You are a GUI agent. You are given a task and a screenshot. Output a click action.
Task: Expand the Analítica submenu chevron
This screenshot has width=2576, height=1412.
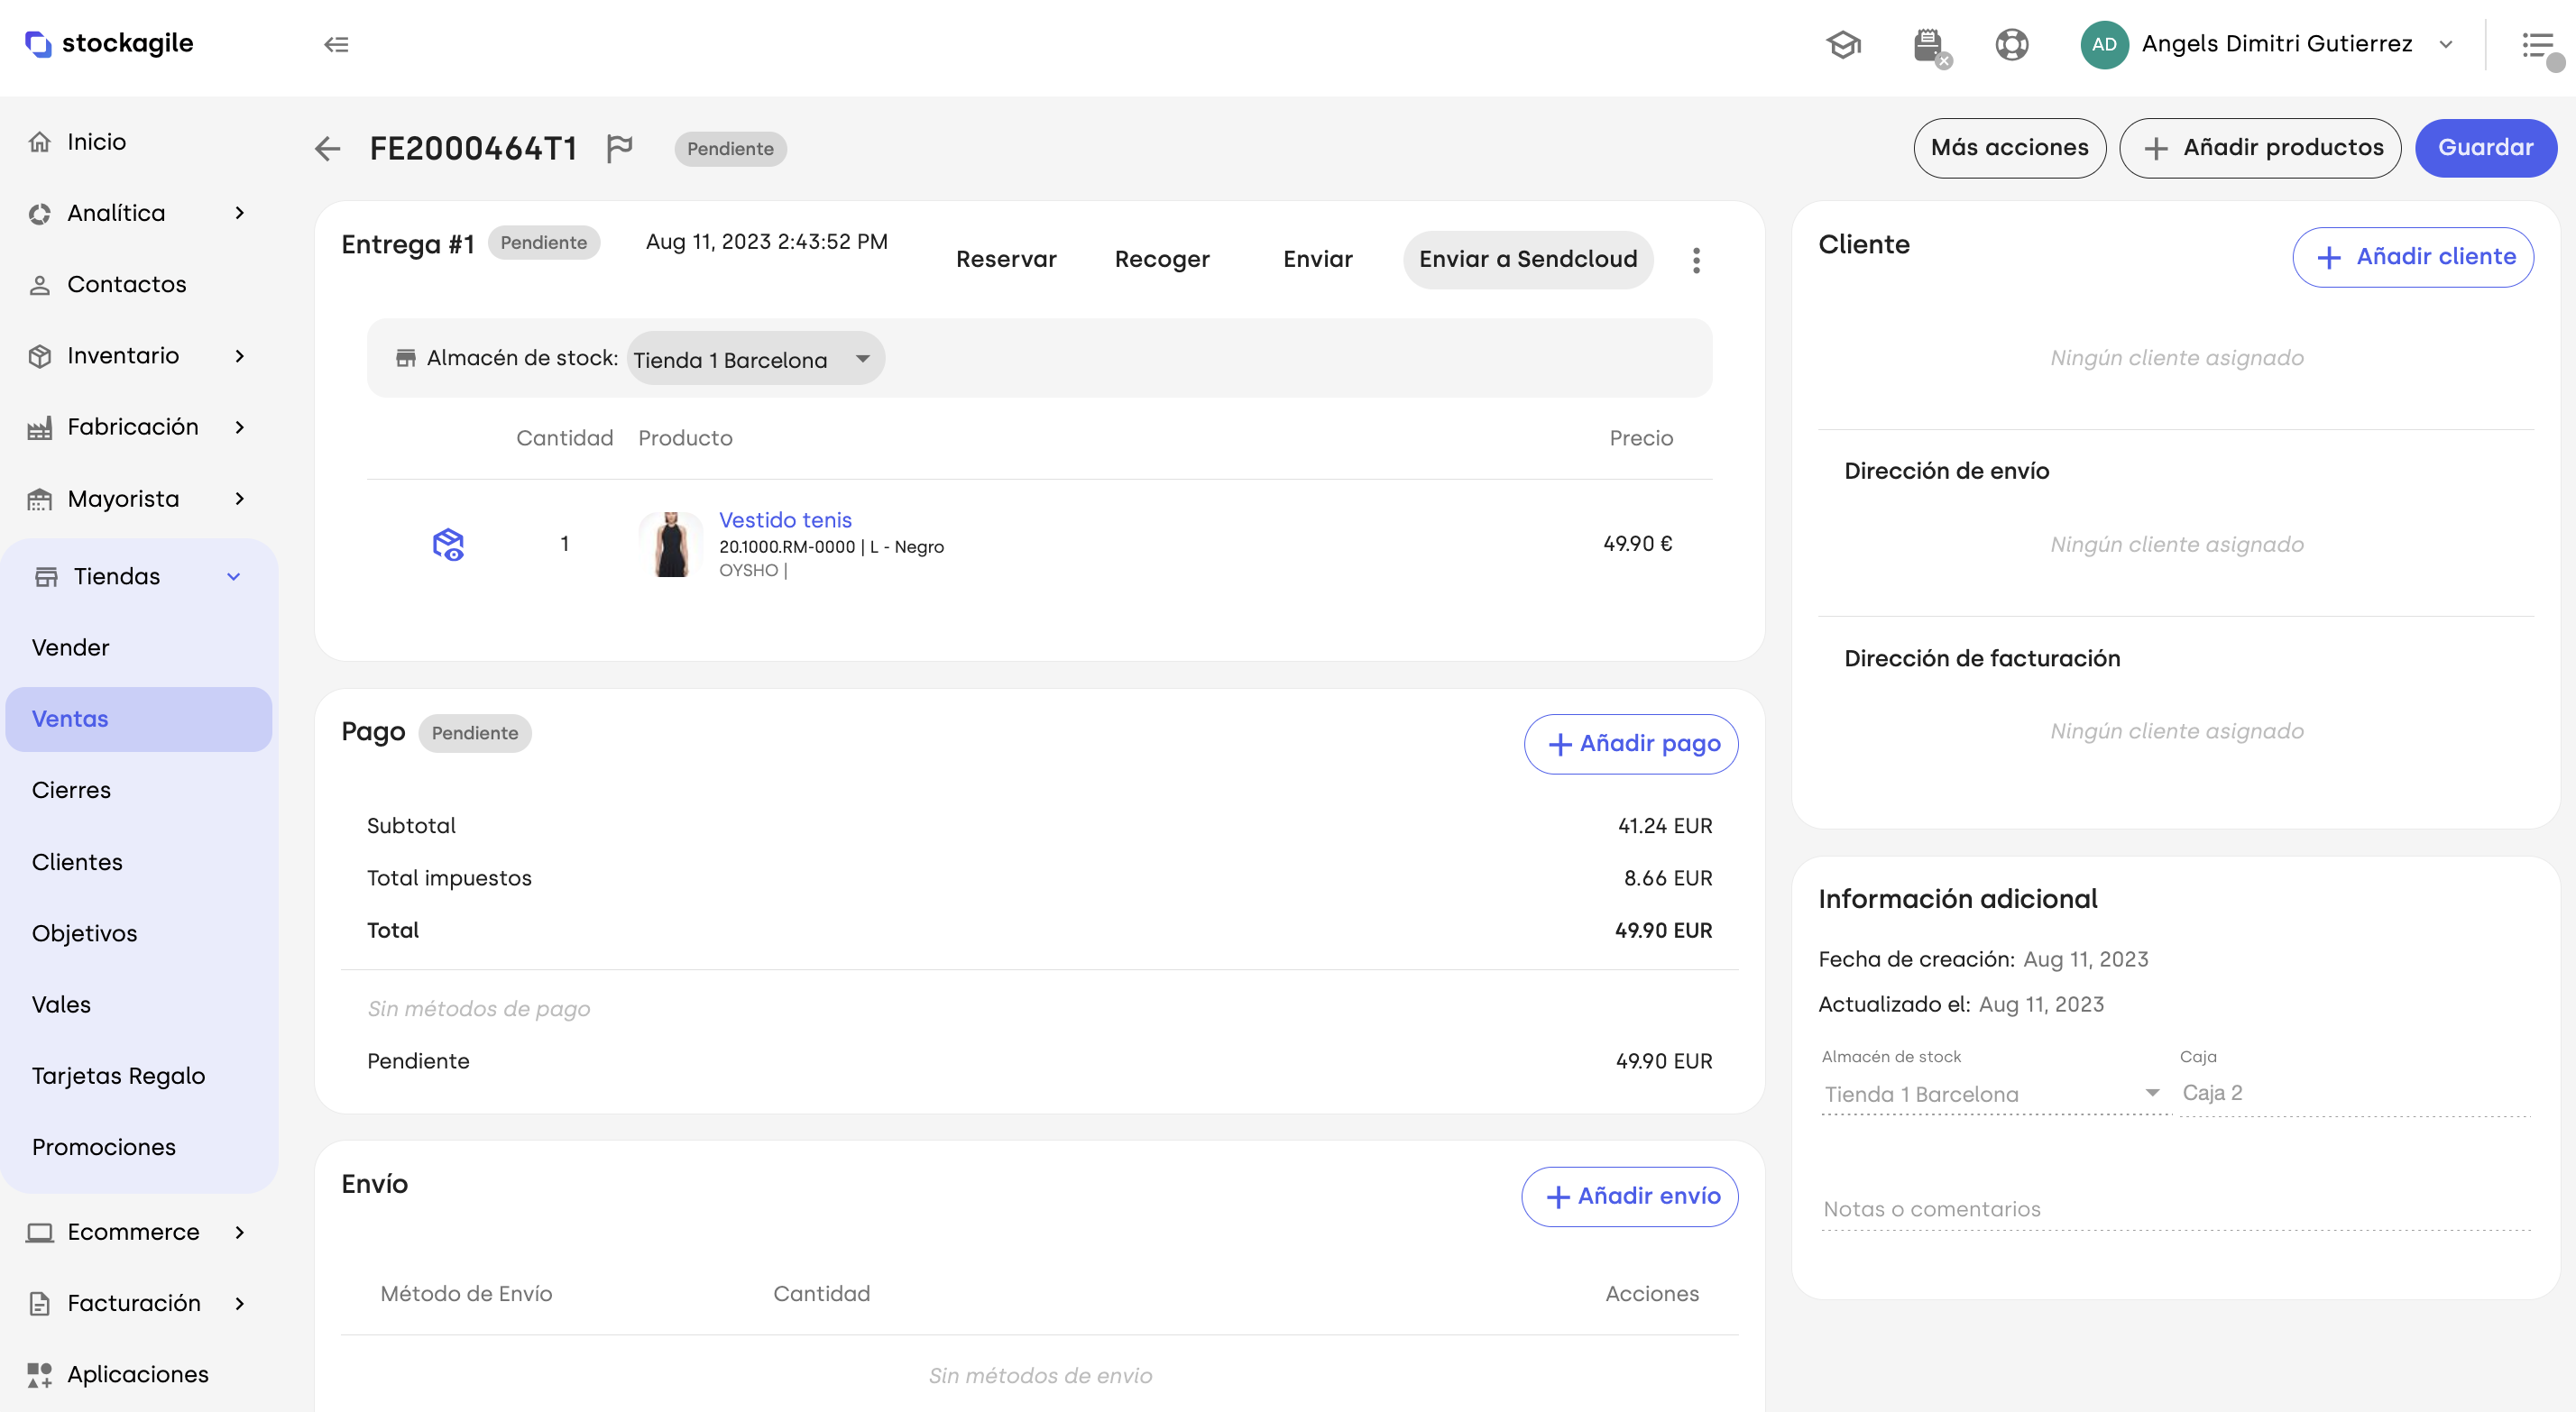point(239,213)
